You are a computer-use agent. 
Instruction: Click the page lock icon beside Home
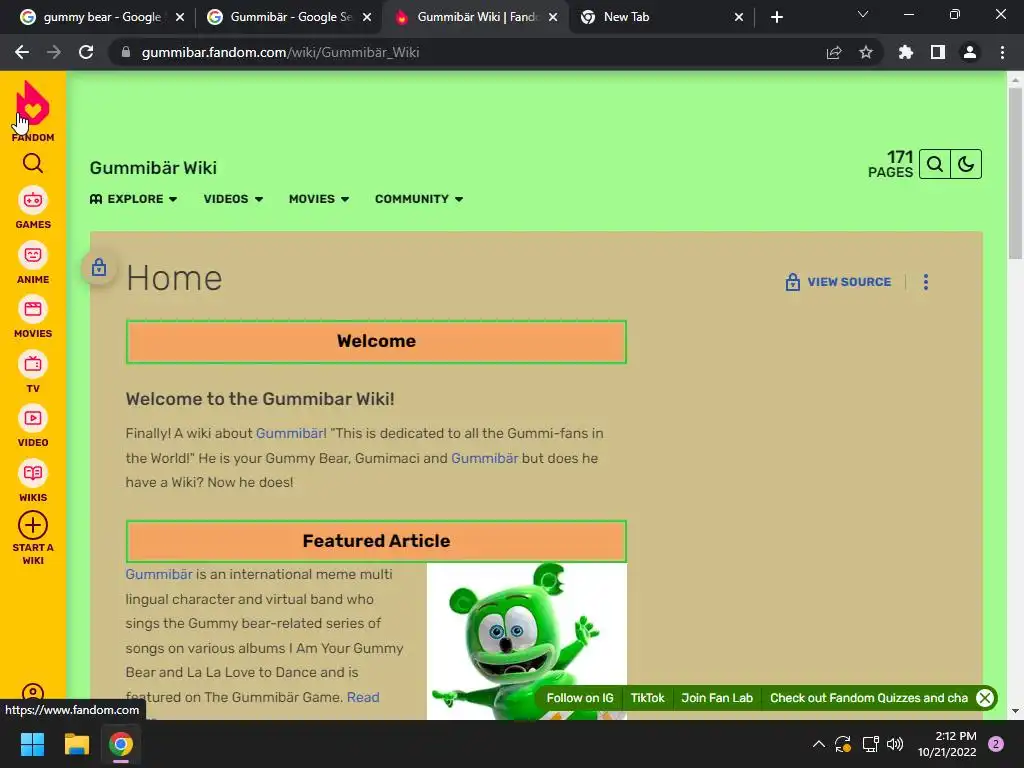(x=99, y=267)
